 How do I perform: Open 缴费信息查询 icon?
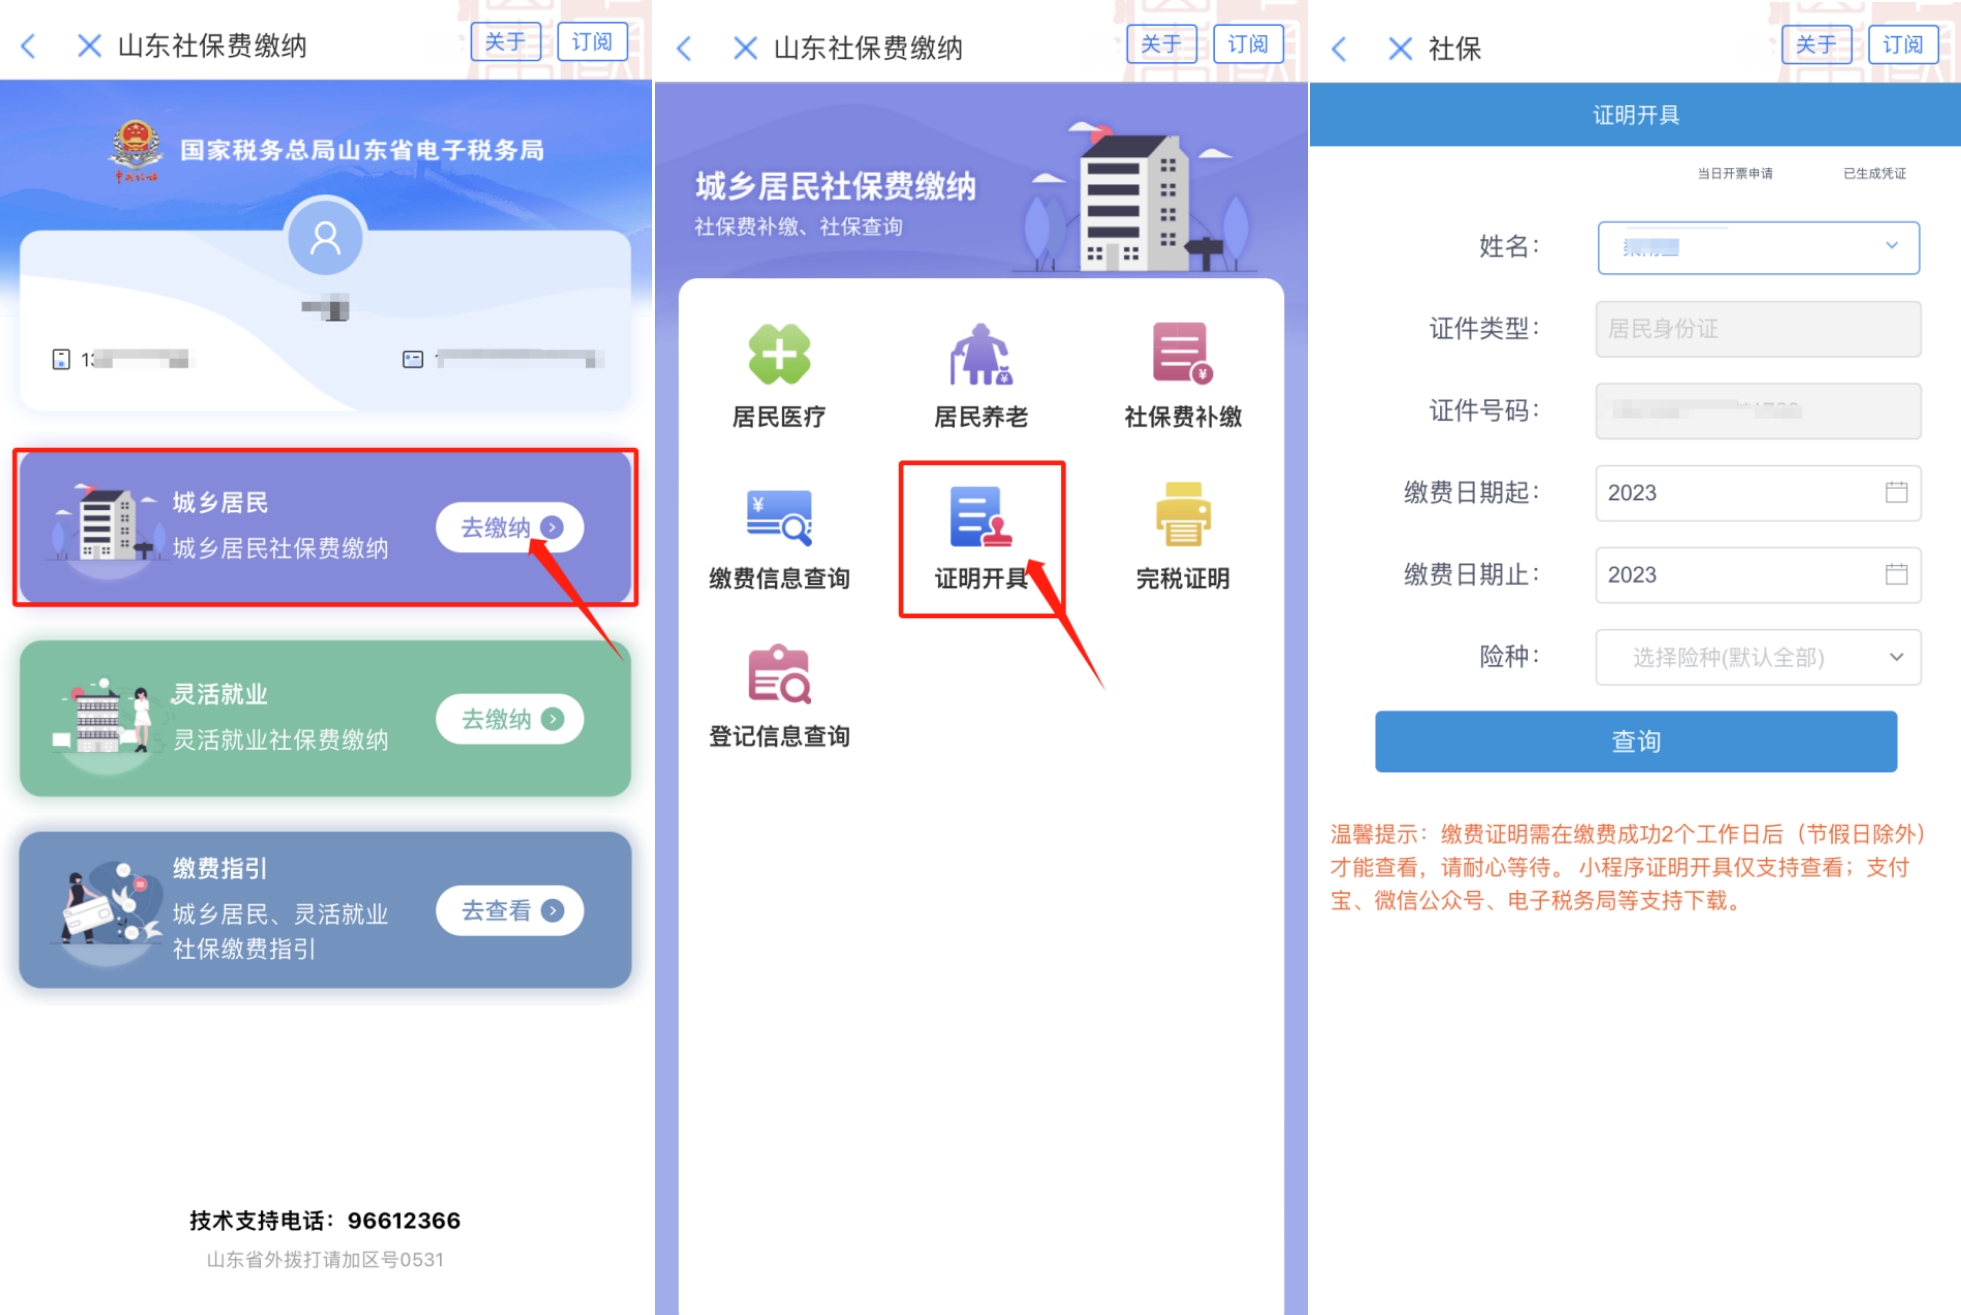coord(779,517)
